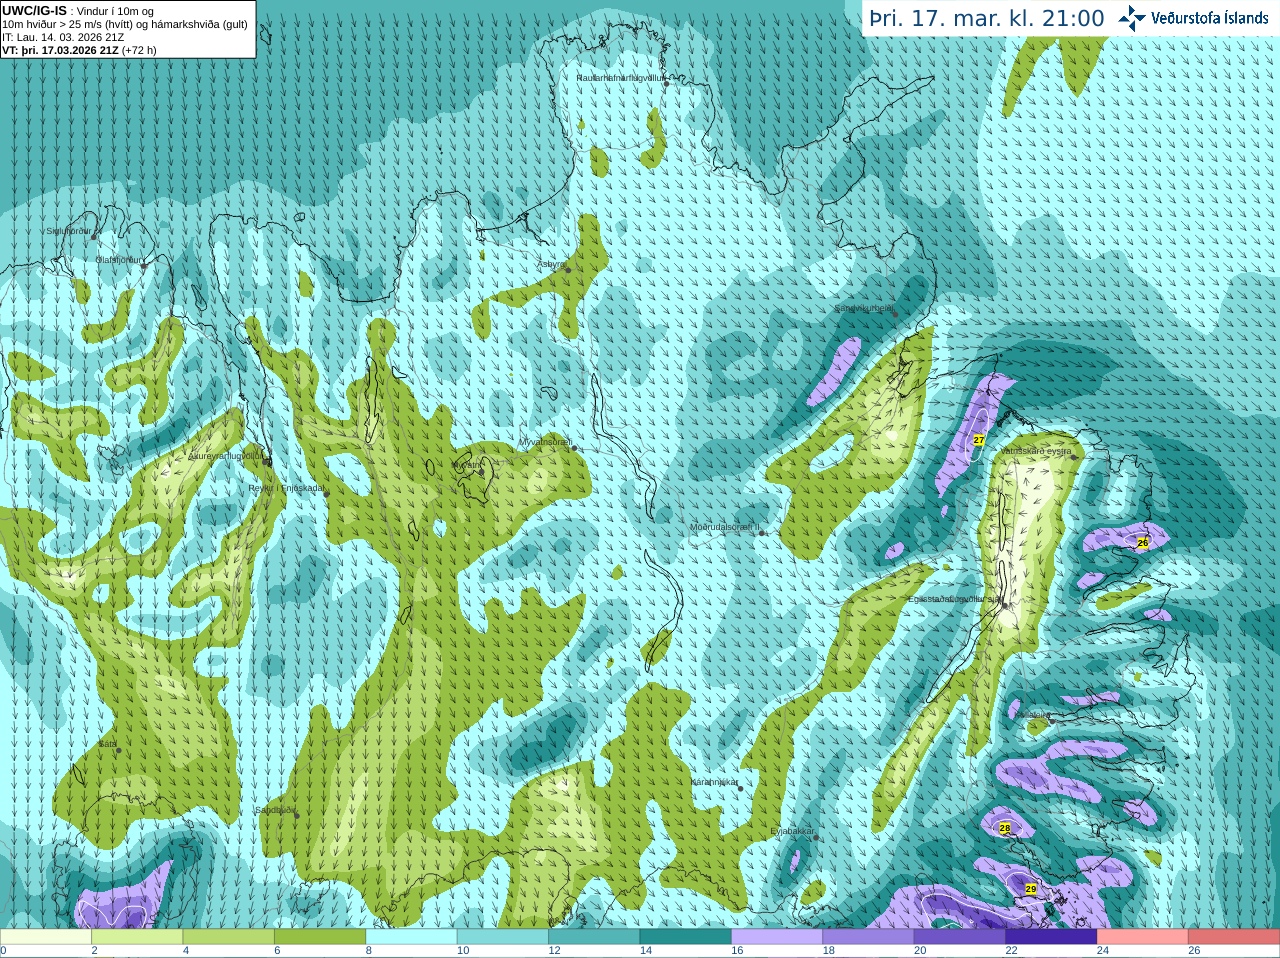Click the UWC/IG-IS title text

pyautogui.click(x=34, y=10)
